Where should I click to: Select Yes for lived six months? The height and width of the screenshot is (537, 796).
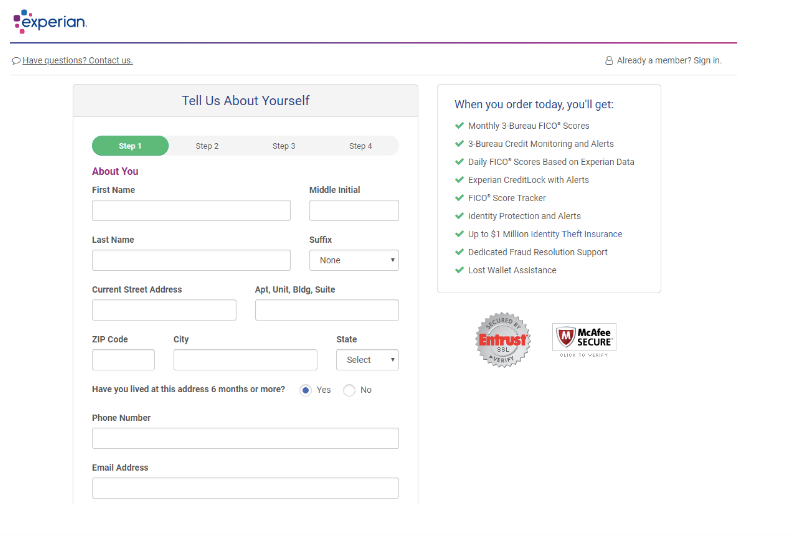[x=306, y=390]
